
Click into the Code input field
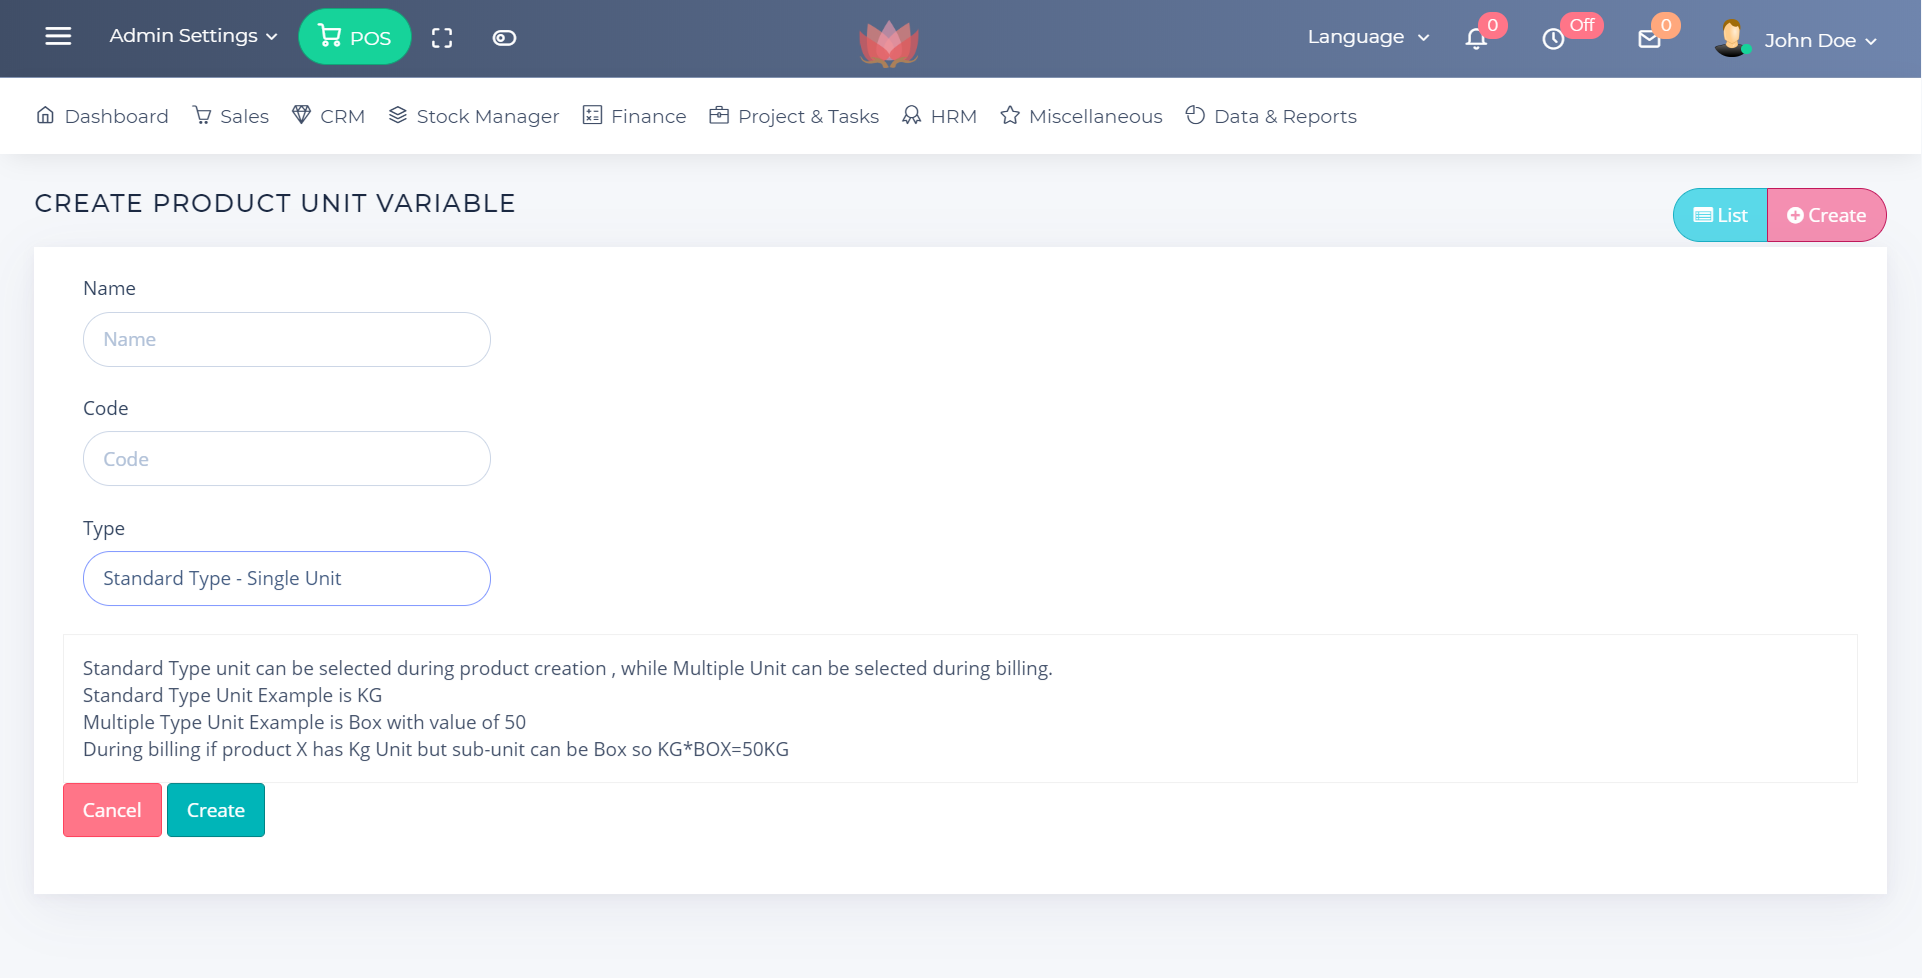click(286, 459)
